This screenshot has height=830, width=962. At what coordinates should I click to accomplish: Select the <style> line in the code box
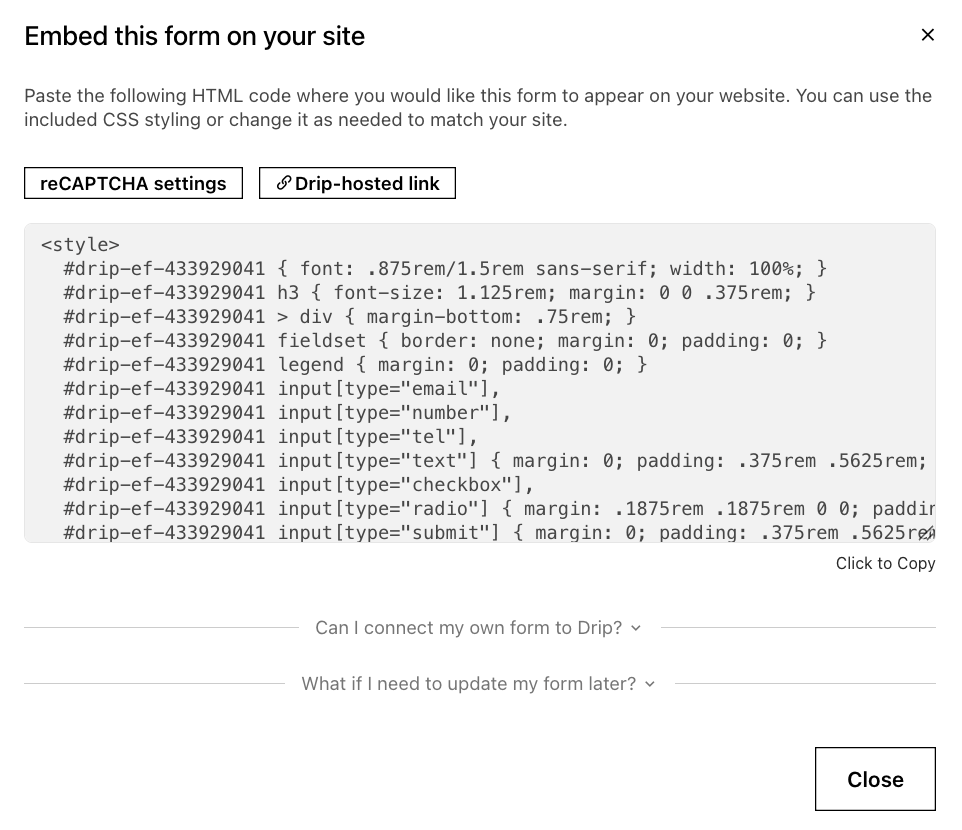pyautogui.click(x=80, y=244)
